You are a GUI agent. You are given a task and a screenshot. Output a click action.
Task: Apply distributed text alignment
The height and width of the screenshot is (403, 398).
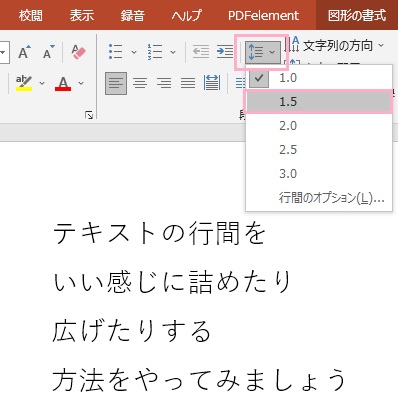click(212, 83)
